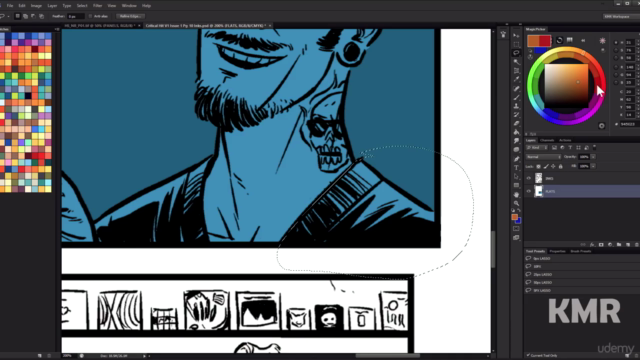640x360 pixels.
Task: Click the lock transparent pixels icon
Action: [538, 167]
